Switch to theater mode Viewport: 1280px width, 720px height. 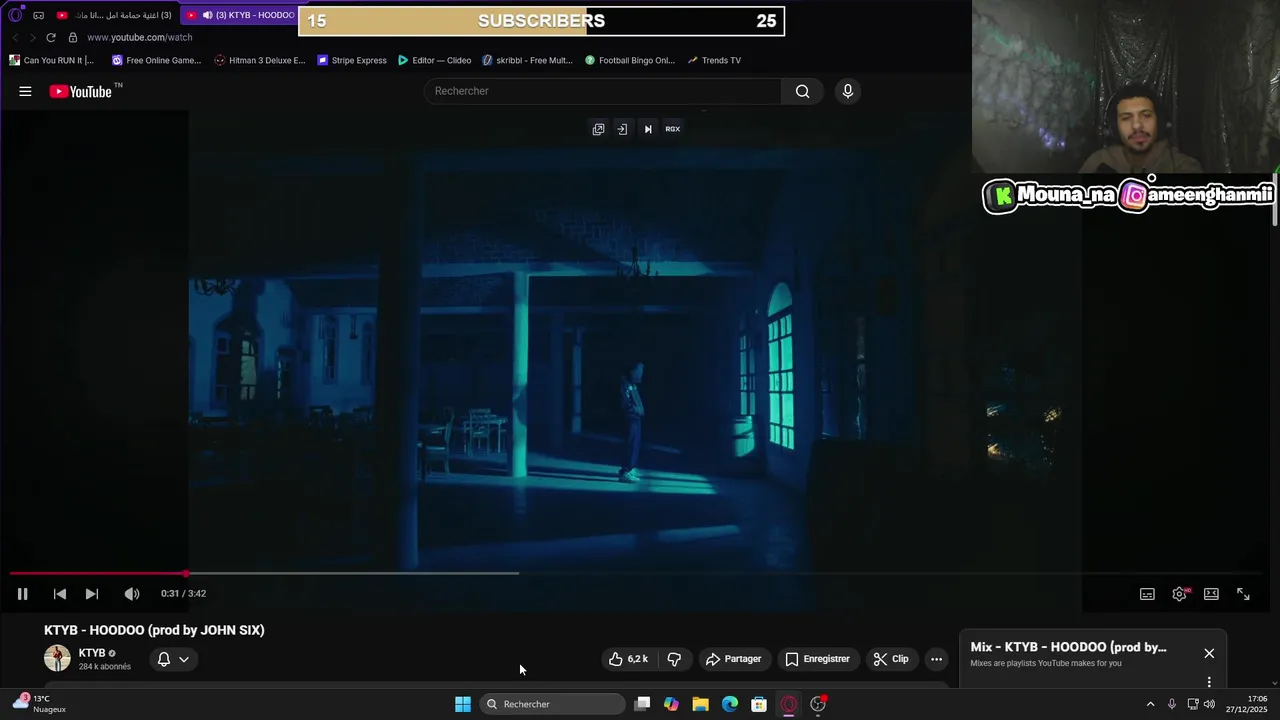(x=1211, y=594)
